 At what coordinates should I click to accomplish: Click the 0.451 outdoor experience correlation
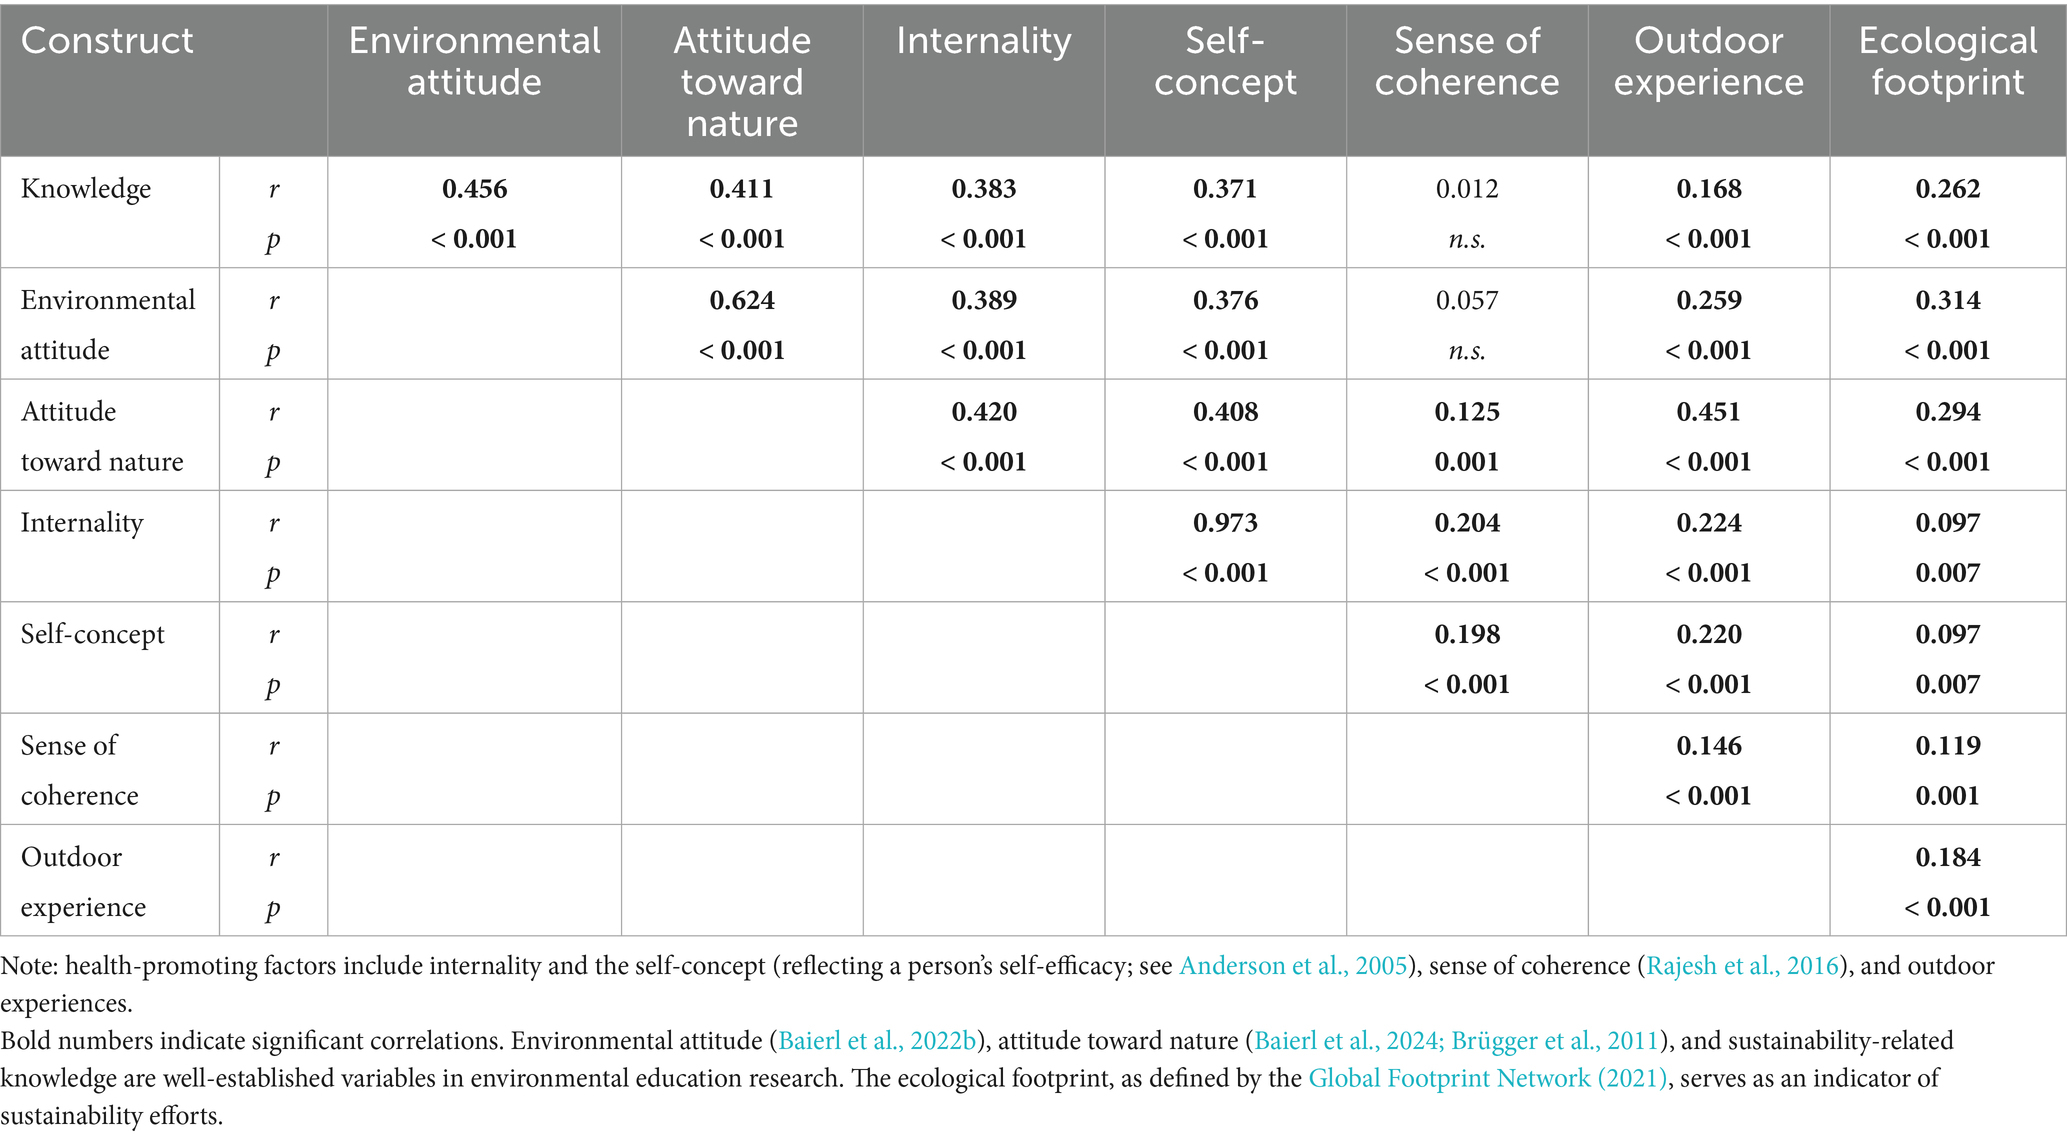[x=1708, y=412]
